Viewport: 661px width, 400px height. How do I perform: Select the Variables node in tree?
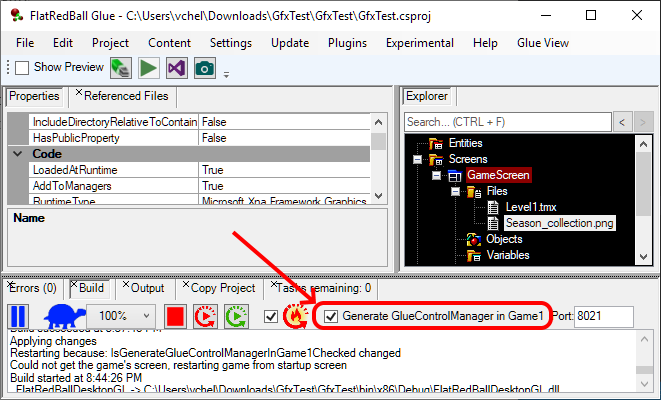tap(508, 255)
